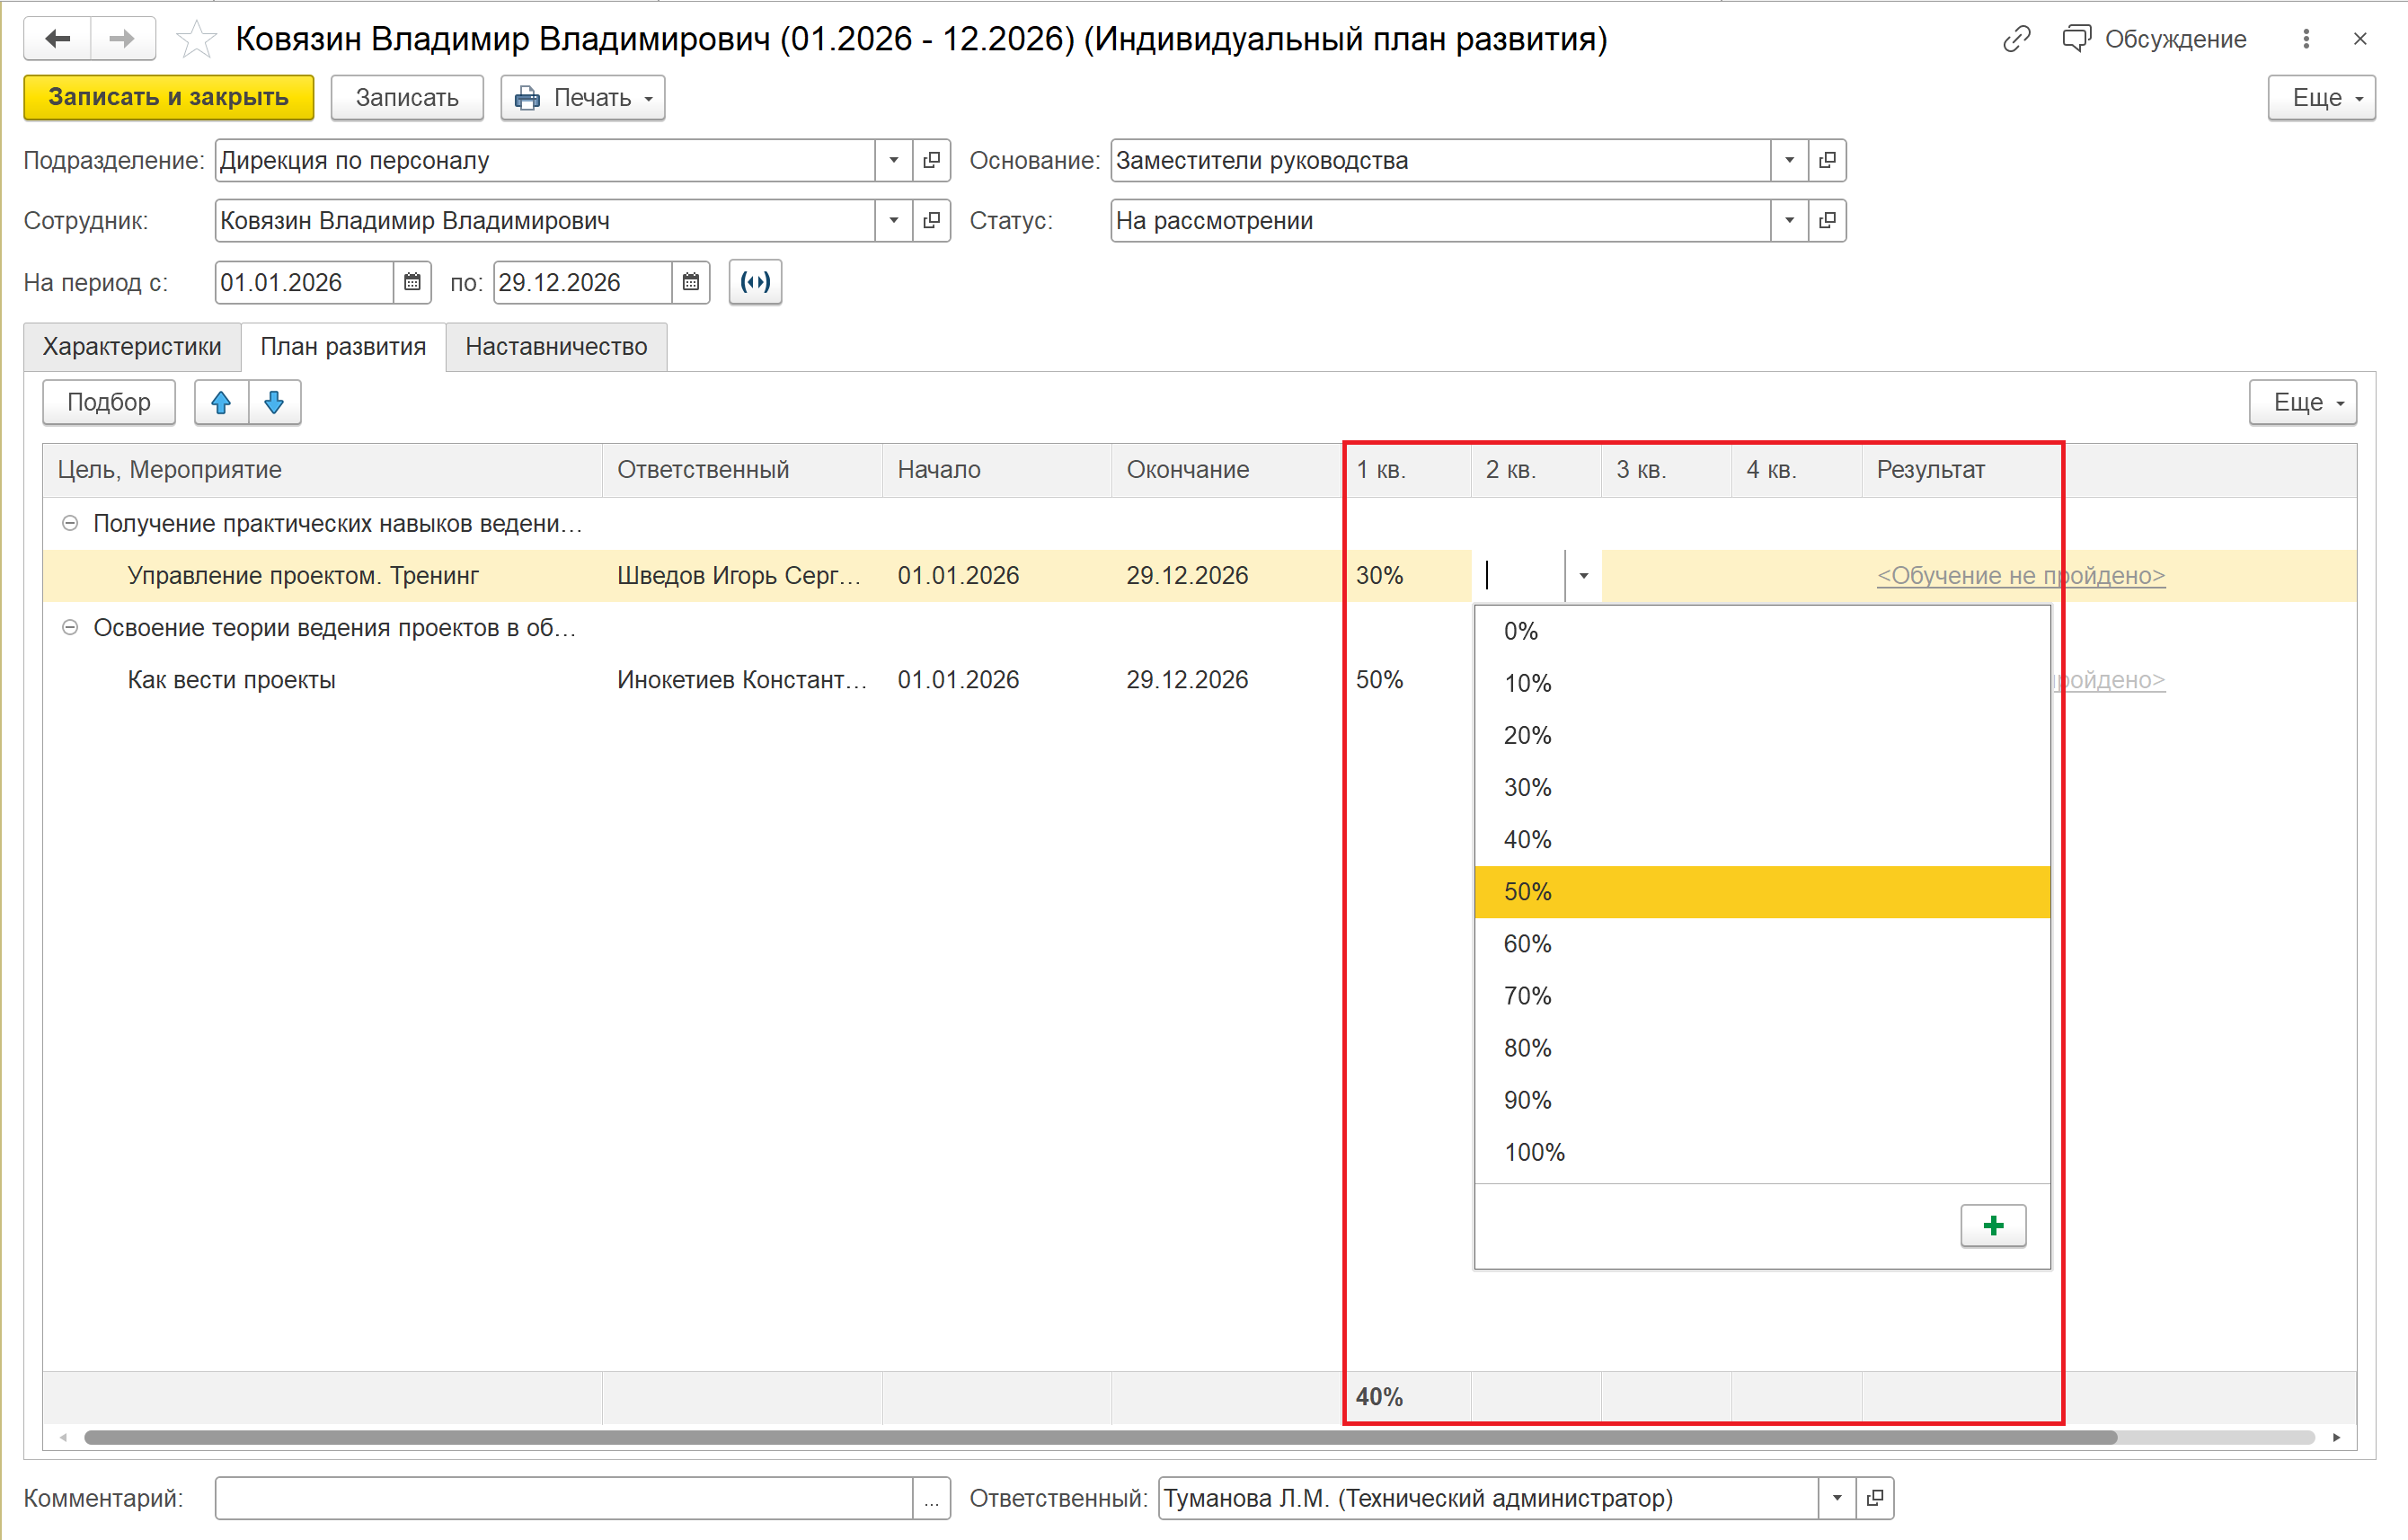Open the Подразделение field's linked item
Image resolution: width=2408 pixels, height=1540 pixels.
(931, 160)
